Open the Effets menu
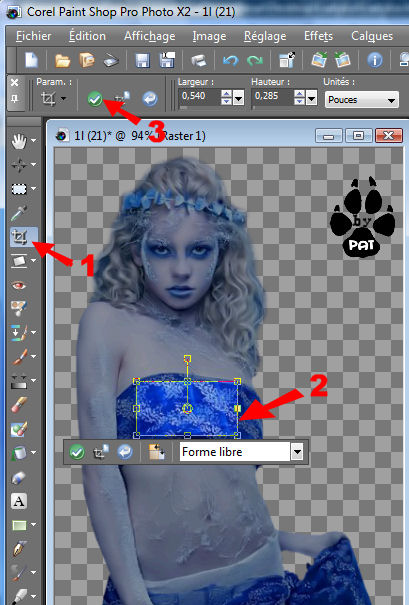The height and width of the screenshot is (605, 409). (318, 36)
